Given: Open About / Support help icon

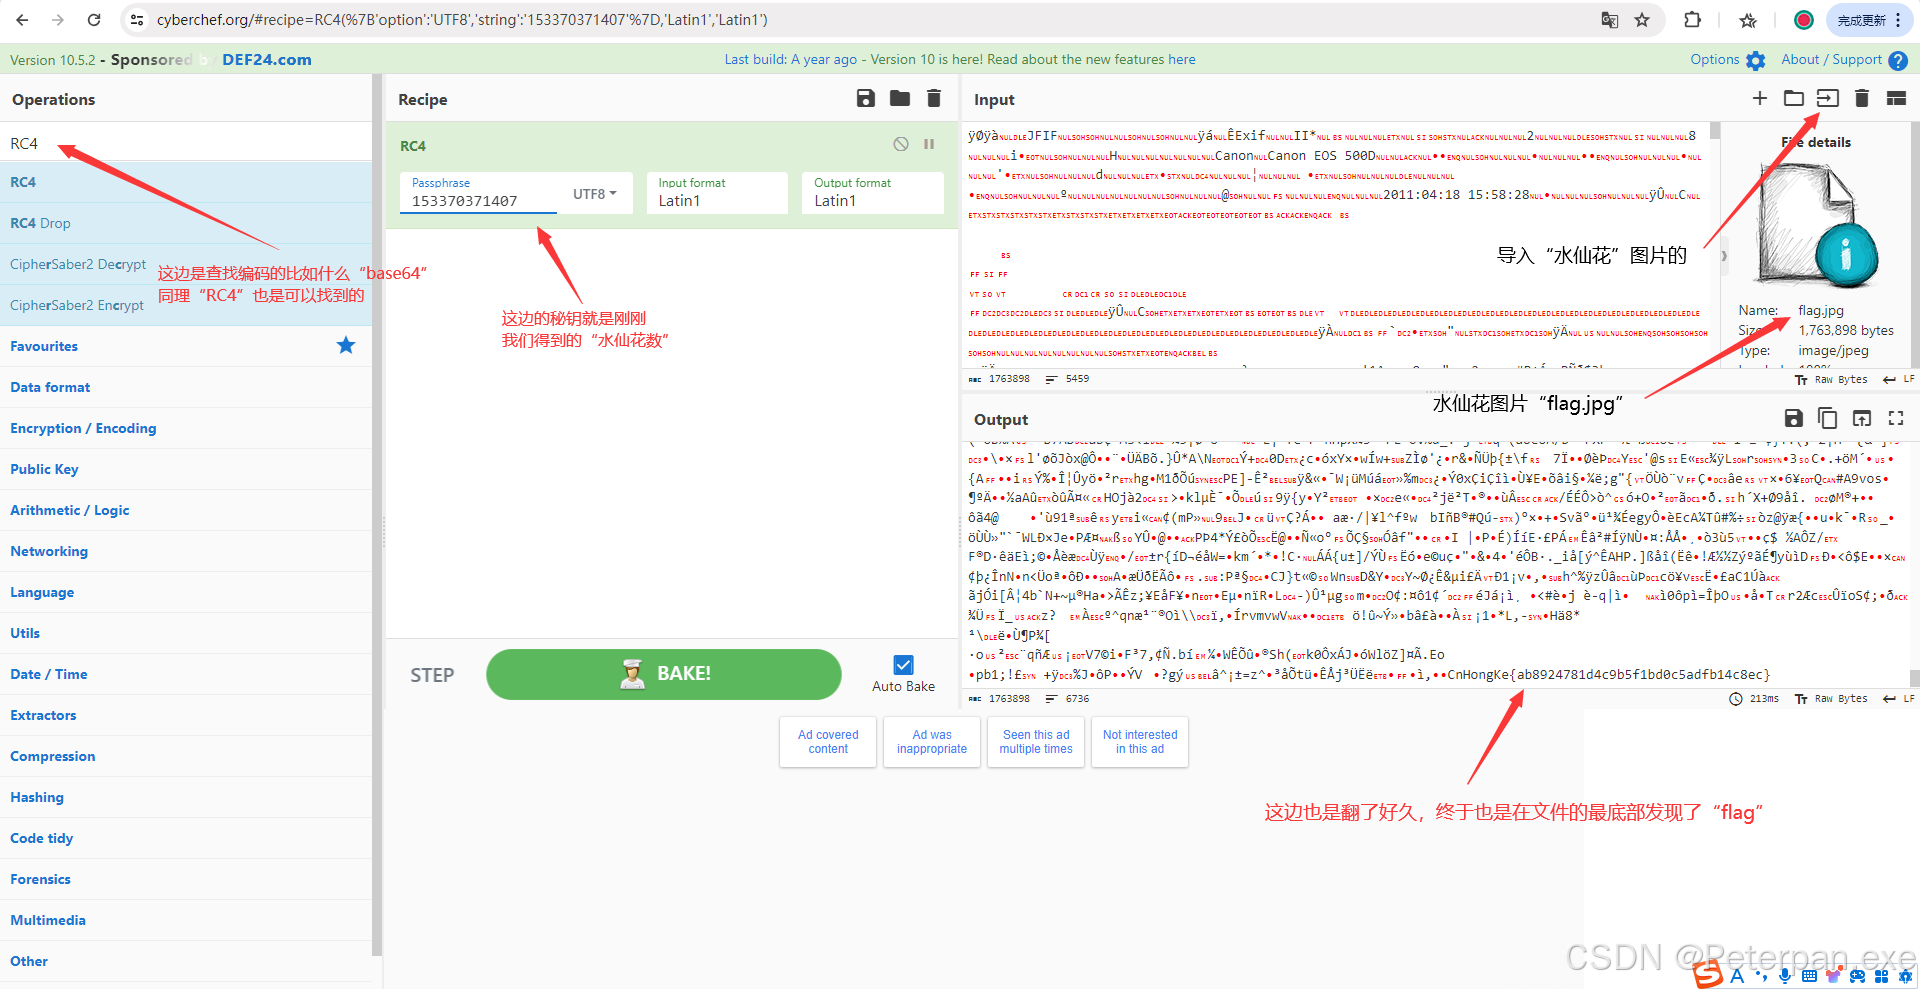Looking at the screenshot, I should (x=1898, y=60).
